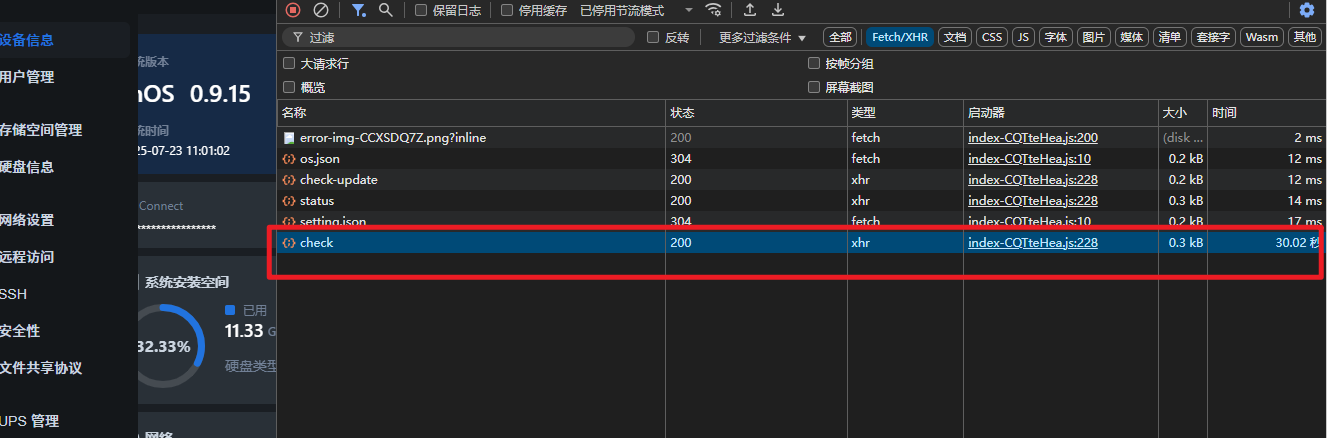The height and width of the screenshot is (438, 1327).
Task: Select the status request row
Action: click(x=801, y=201)
